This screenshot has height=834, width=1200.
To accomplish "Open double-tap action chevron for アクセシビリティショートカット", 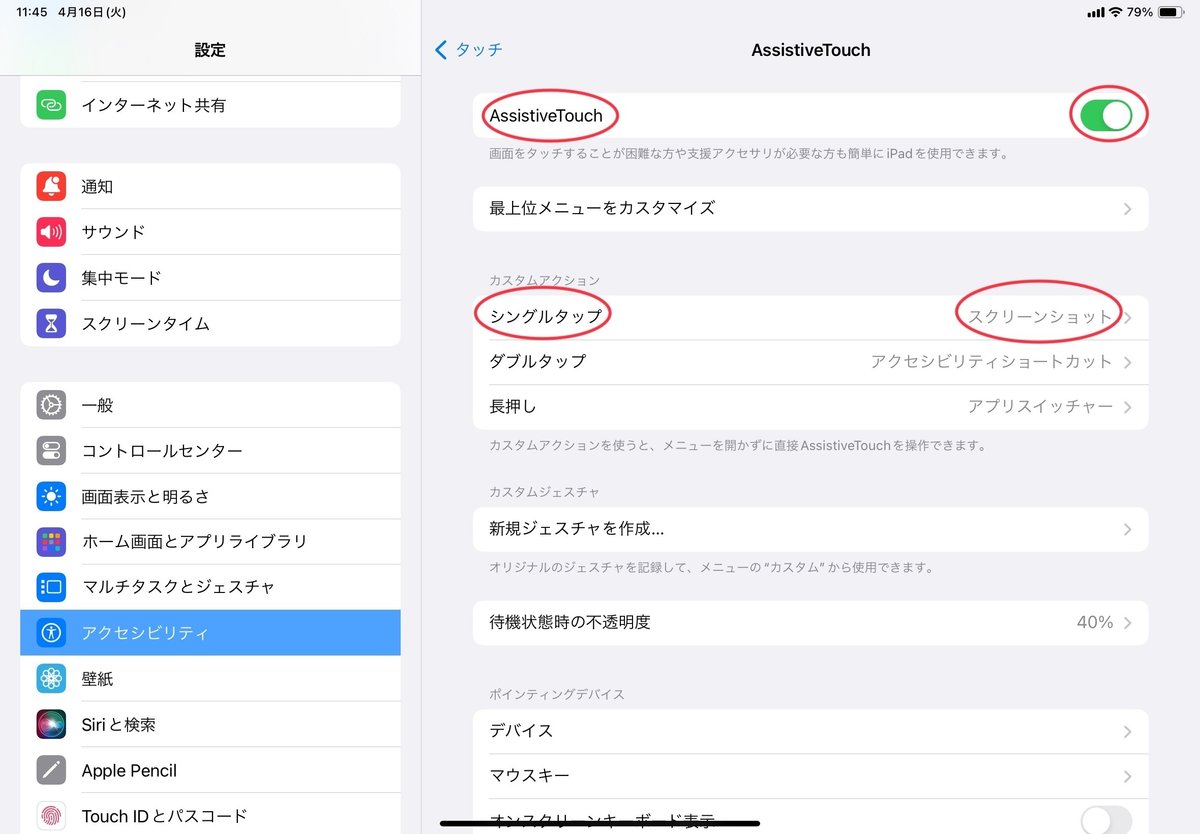I will [1127, 362].
